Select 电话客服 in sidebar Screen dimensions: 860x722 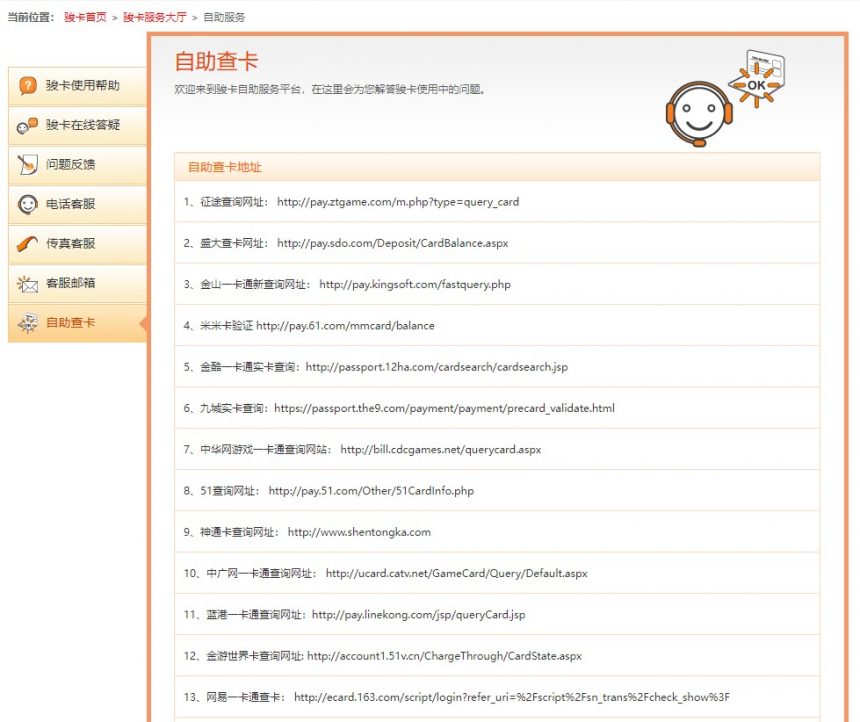point(78,205)
